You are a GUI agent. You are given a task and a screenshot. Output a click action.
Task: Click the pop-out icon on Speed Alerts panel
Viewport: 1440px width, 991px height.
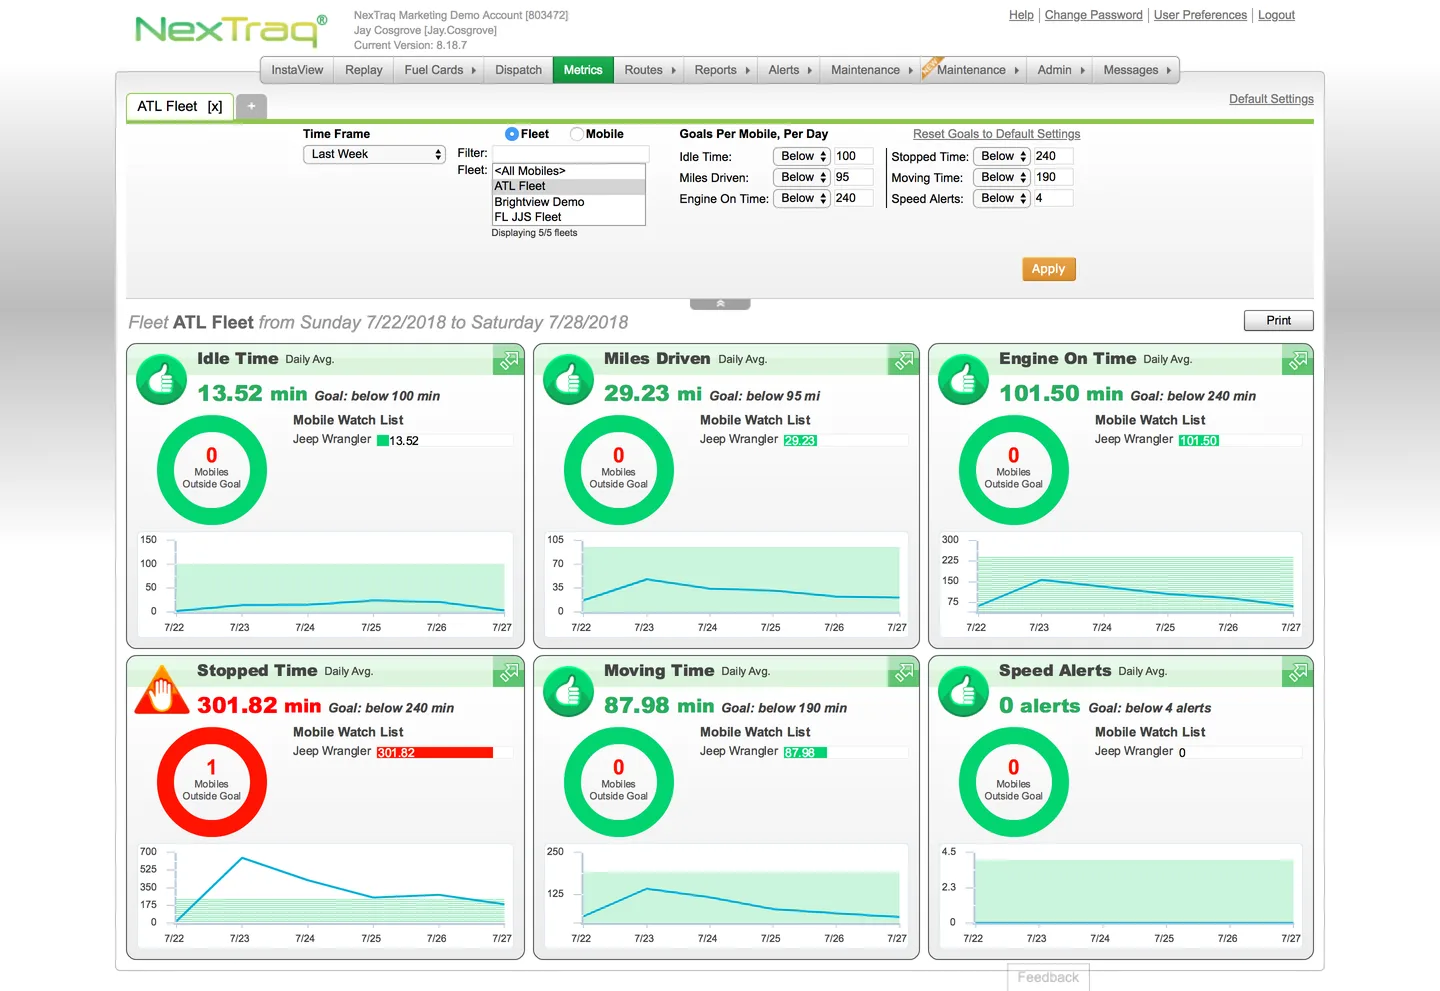[x=1297, y=672]
